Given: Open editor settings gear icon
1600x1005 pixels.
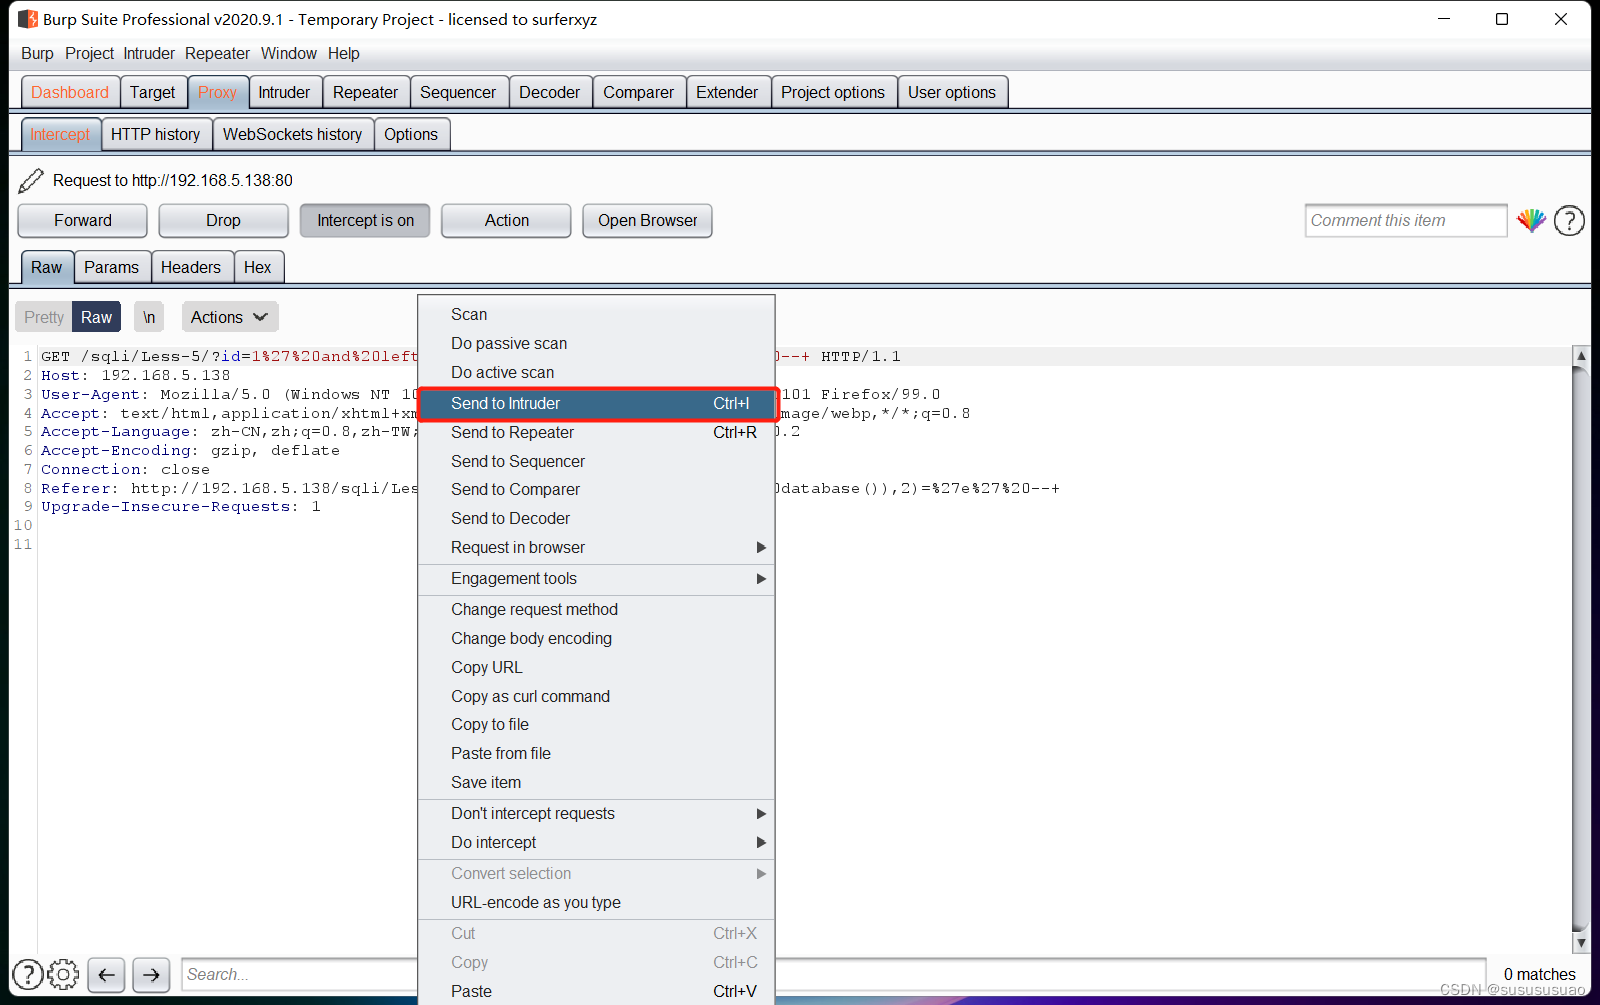Looking at the screenshot, I should point(63,974).
